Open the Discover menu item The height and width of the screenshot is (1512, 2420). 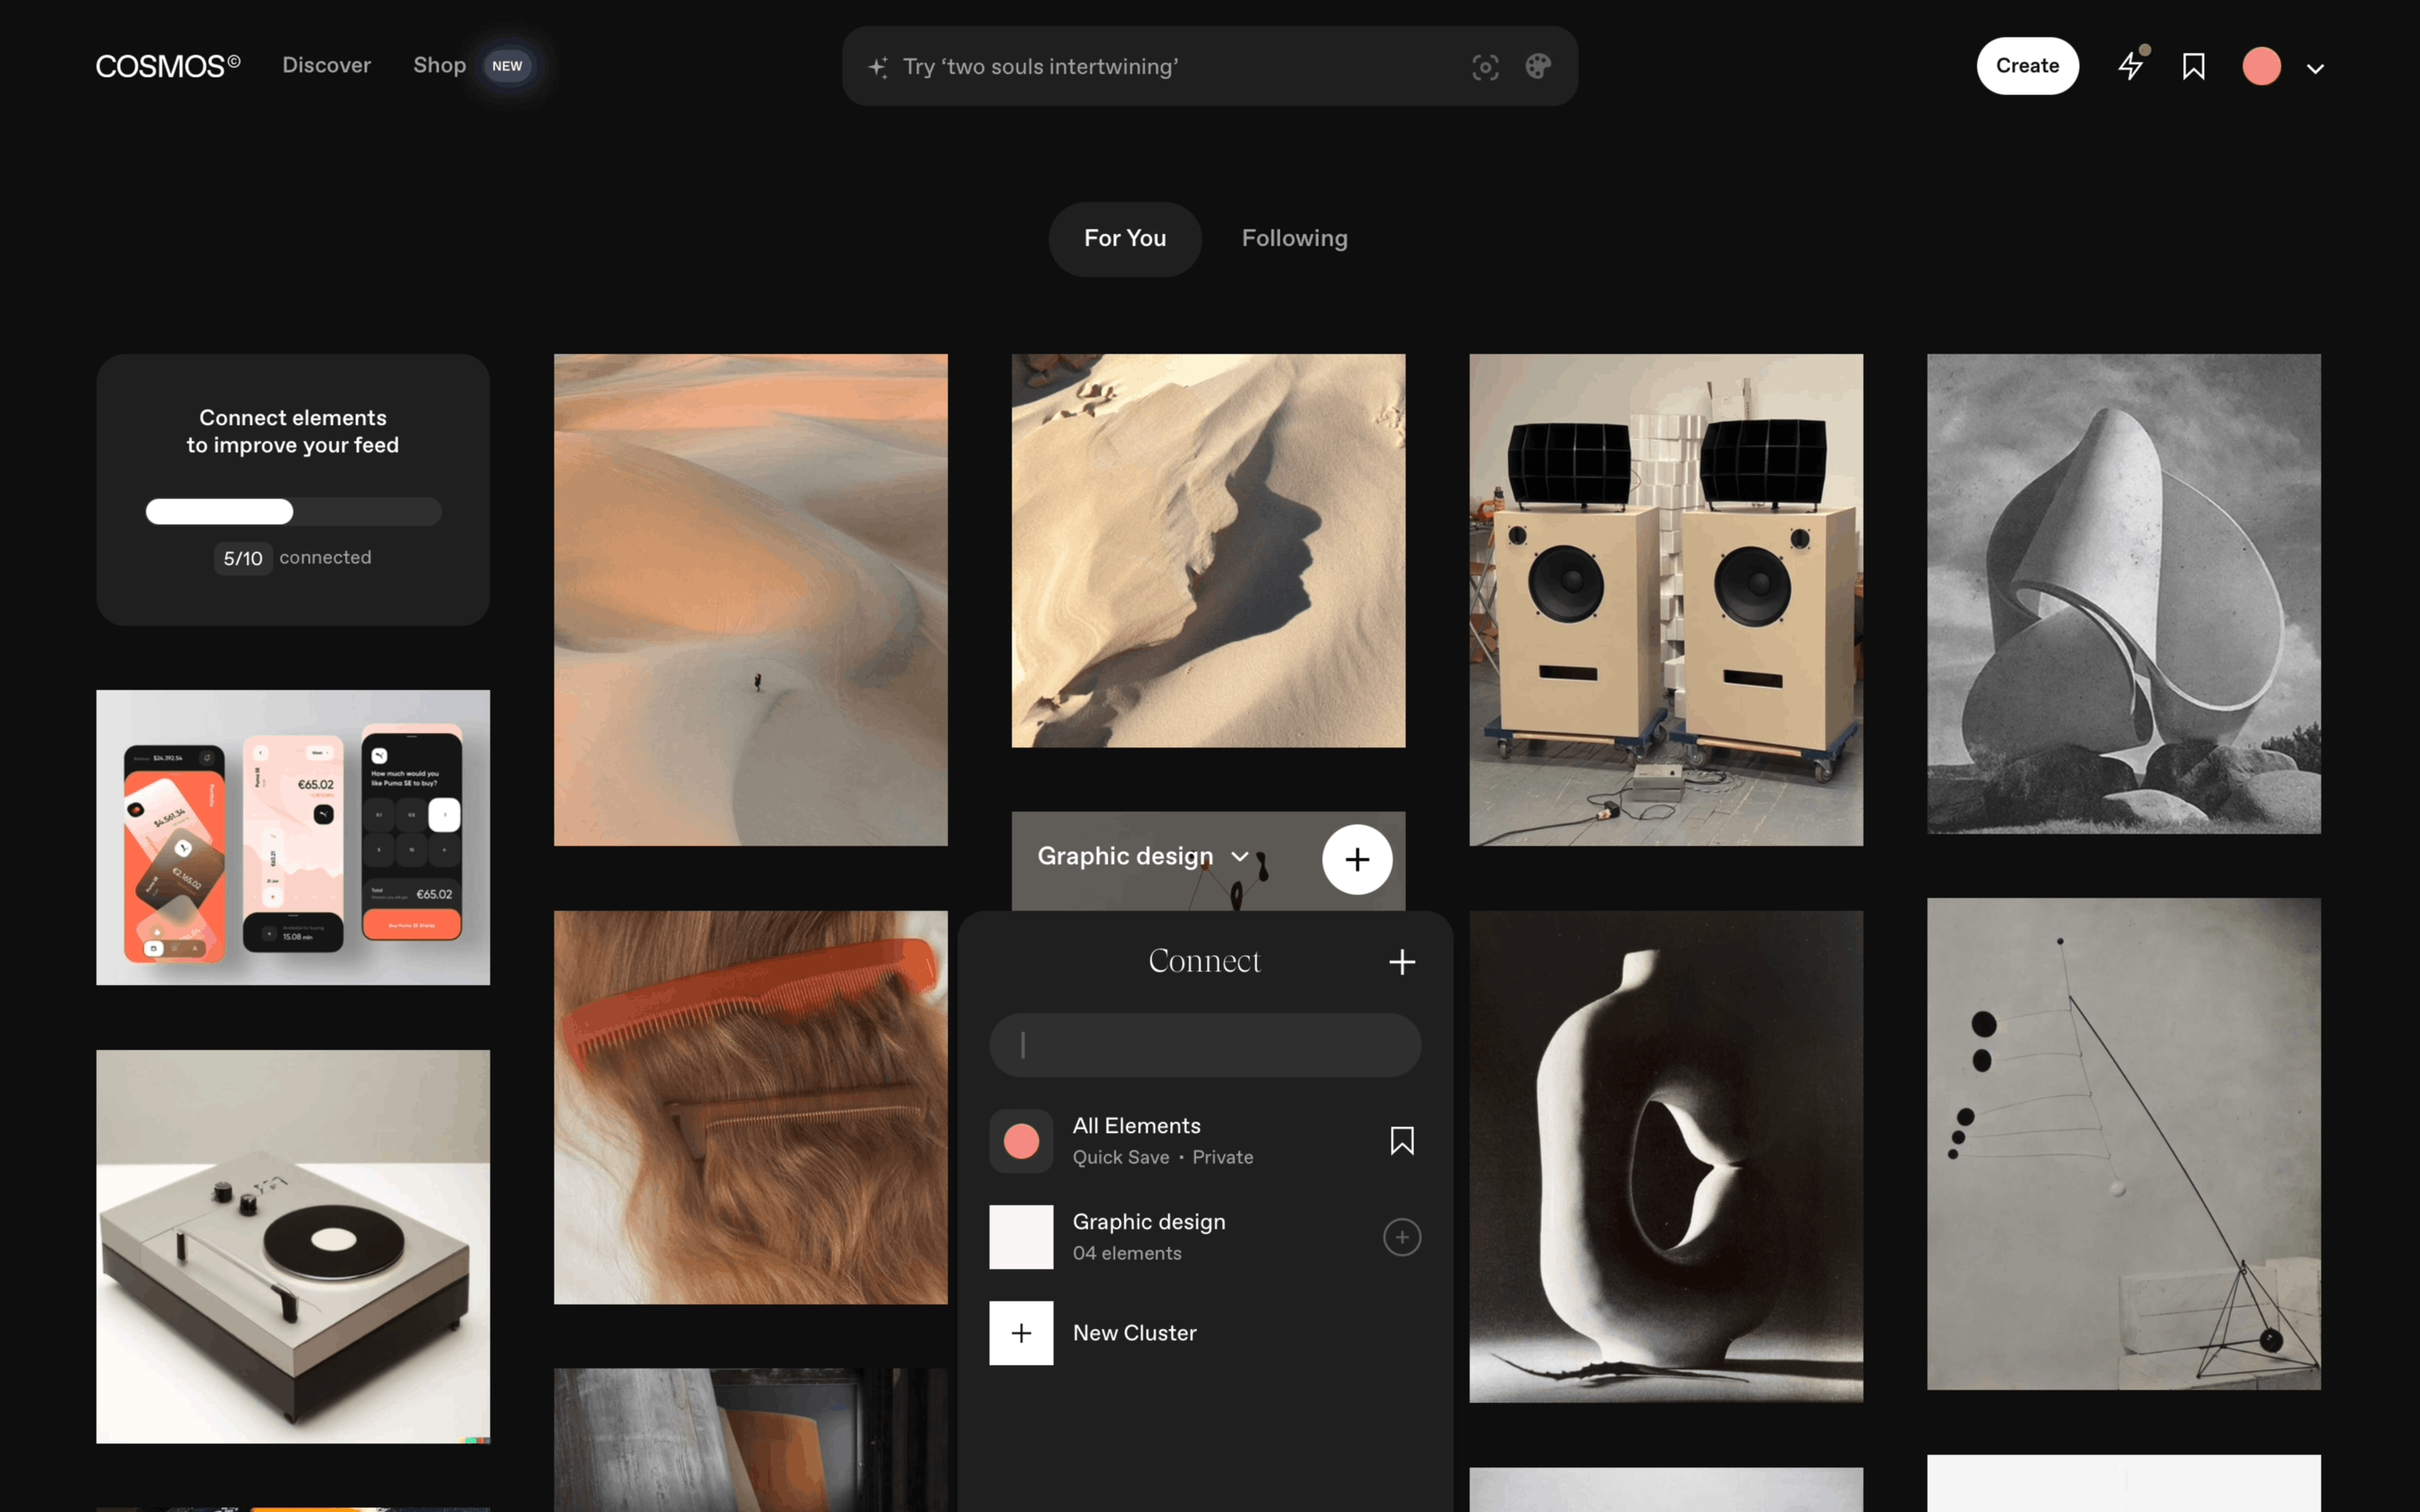pyautogui.click(x=326, y=65)
